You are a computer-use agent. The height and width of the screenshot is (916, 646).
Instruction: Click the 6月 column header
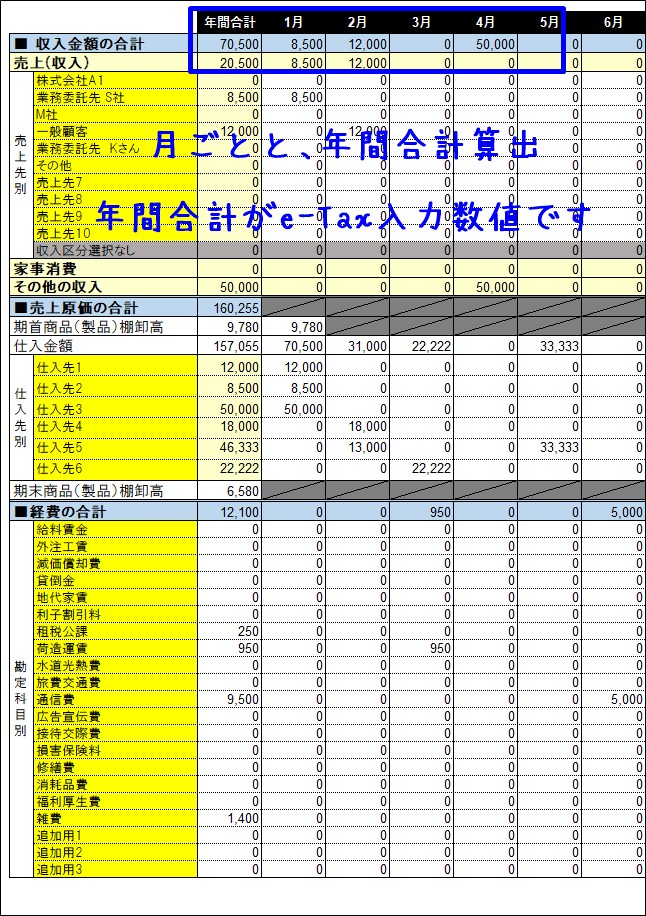[614, 21]
